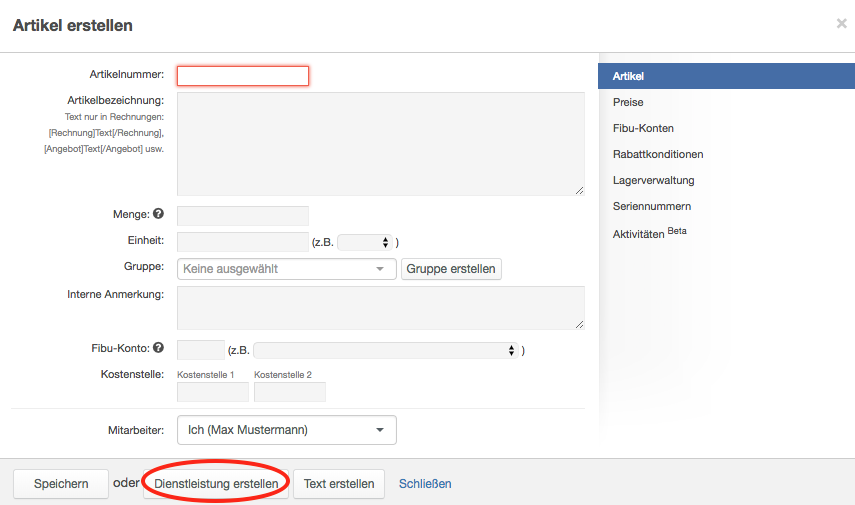
Task: Click into the Interne Anmerkung text area
Action: (x=381, y=308)
